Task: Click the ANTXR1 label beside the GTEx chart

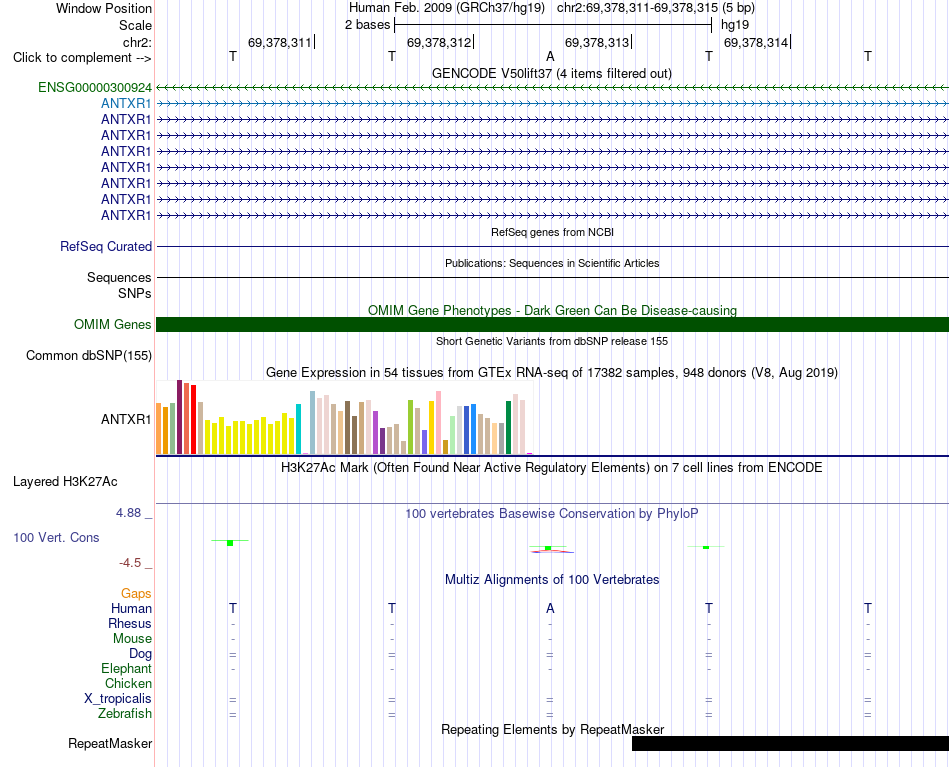Action: click(x=126, y=419)
